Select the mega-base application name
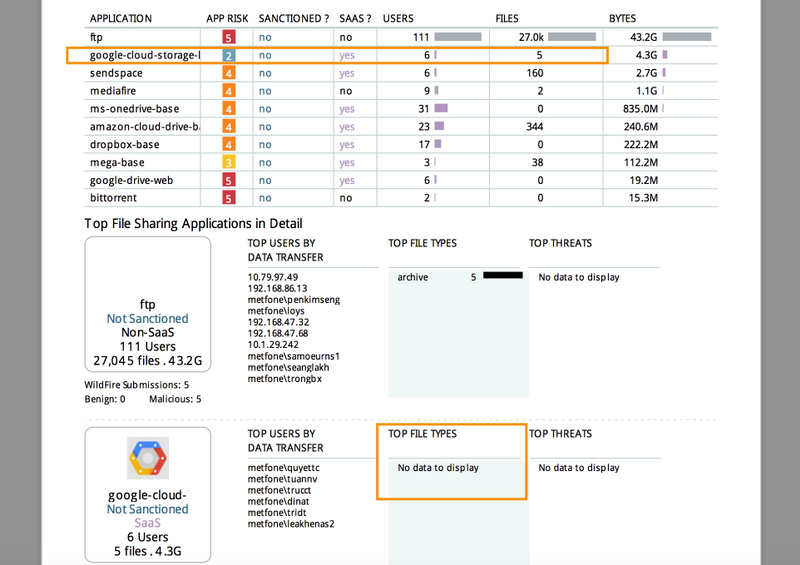The image size is (800, 565). [117, 162]
